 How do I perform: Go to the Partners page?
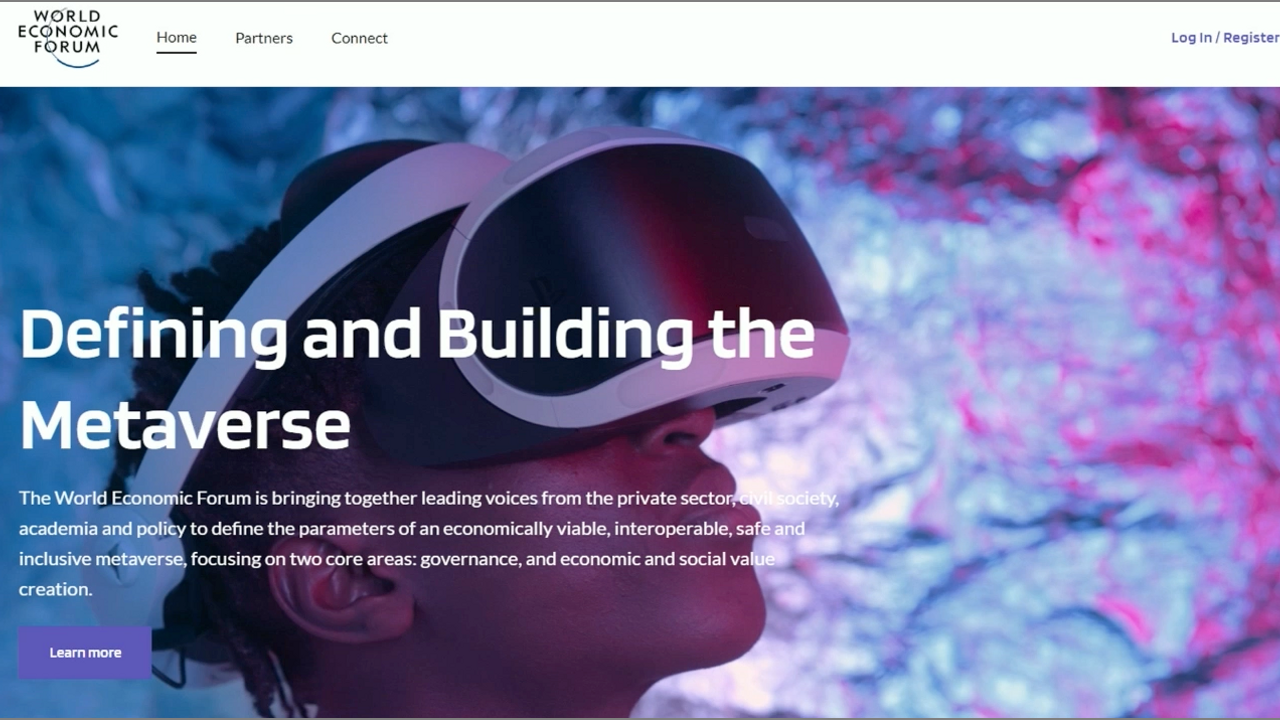tap(264, 38)
